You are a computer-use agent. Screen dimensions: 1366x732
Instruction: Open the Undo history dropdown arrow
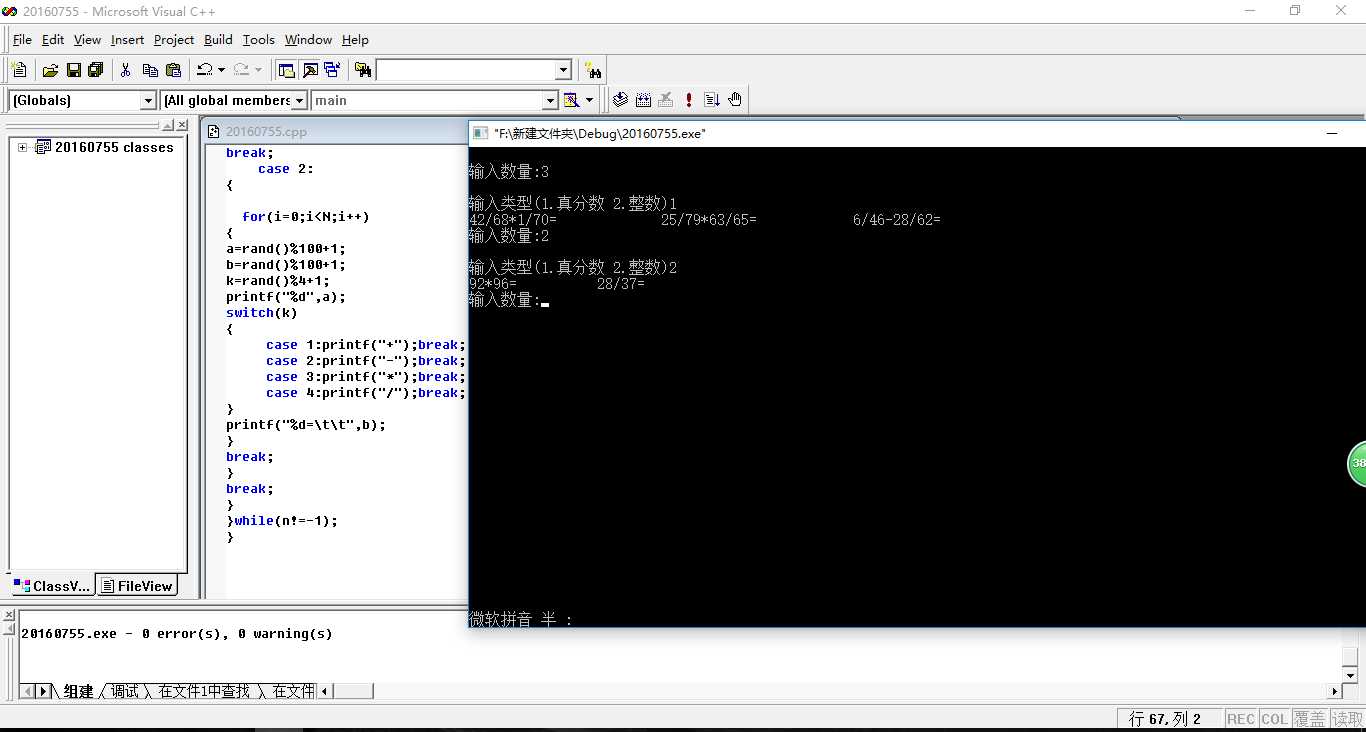221,70
